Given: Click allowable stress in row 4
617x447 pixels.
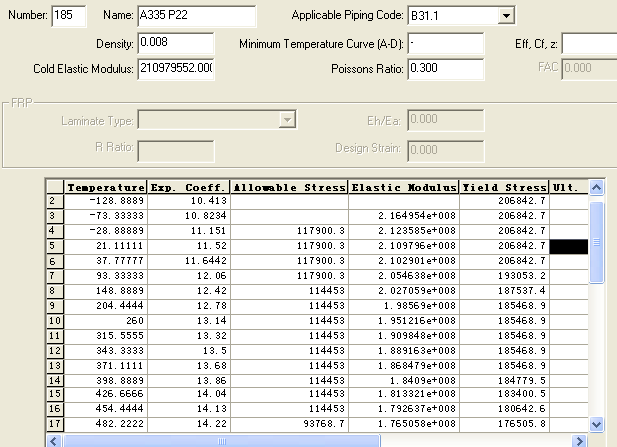Looking at the screenshot, I should coord(289,231).
